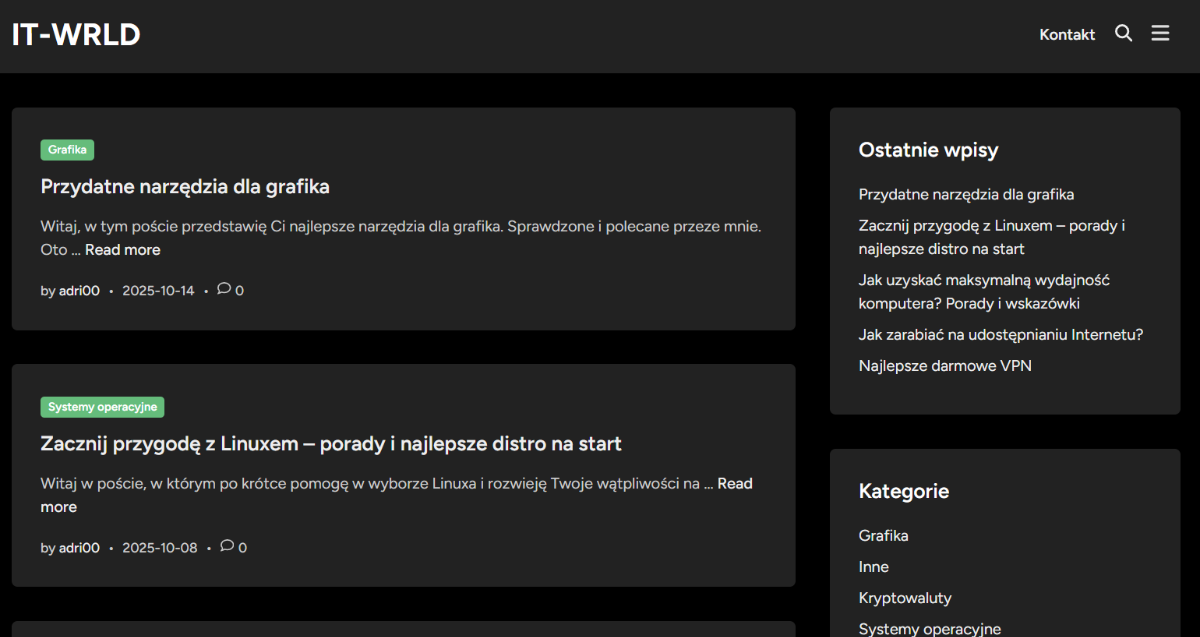This screenshot has width=1200, height=637.
Task: Open 'Grafika' from the Kategorie sidebar
Action: pos(883,535)
